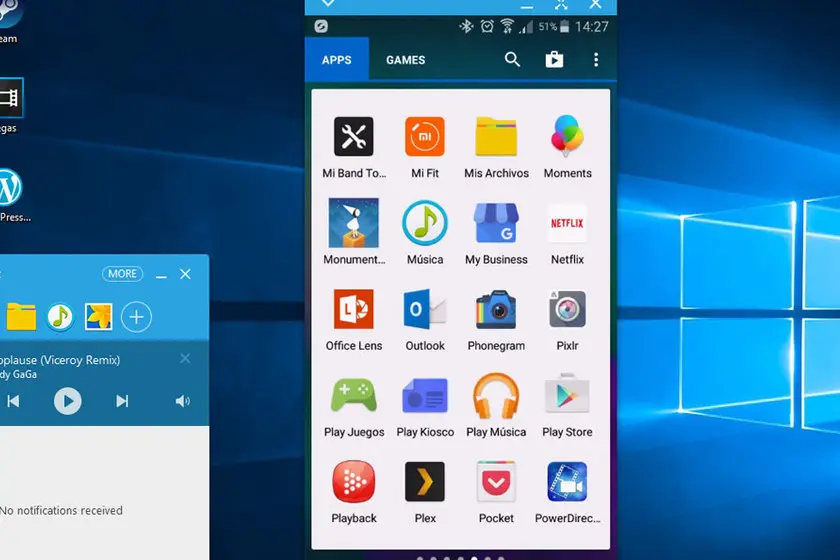Collapse the phone window with the top chevron
The width and height of the screenshot is (840, 560).
point(328,3)
